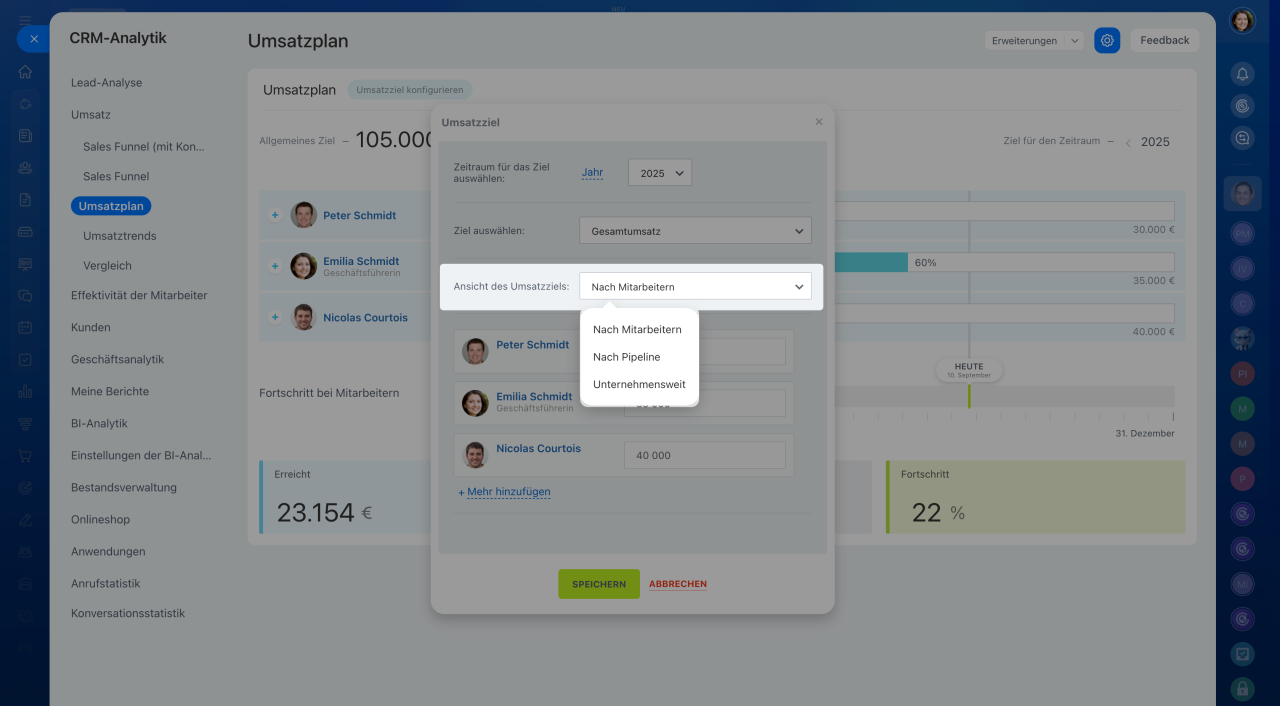This screenshot has height=706, width=1280.
Task: Open the home icon in the left rail
Action: coord(25,72)
